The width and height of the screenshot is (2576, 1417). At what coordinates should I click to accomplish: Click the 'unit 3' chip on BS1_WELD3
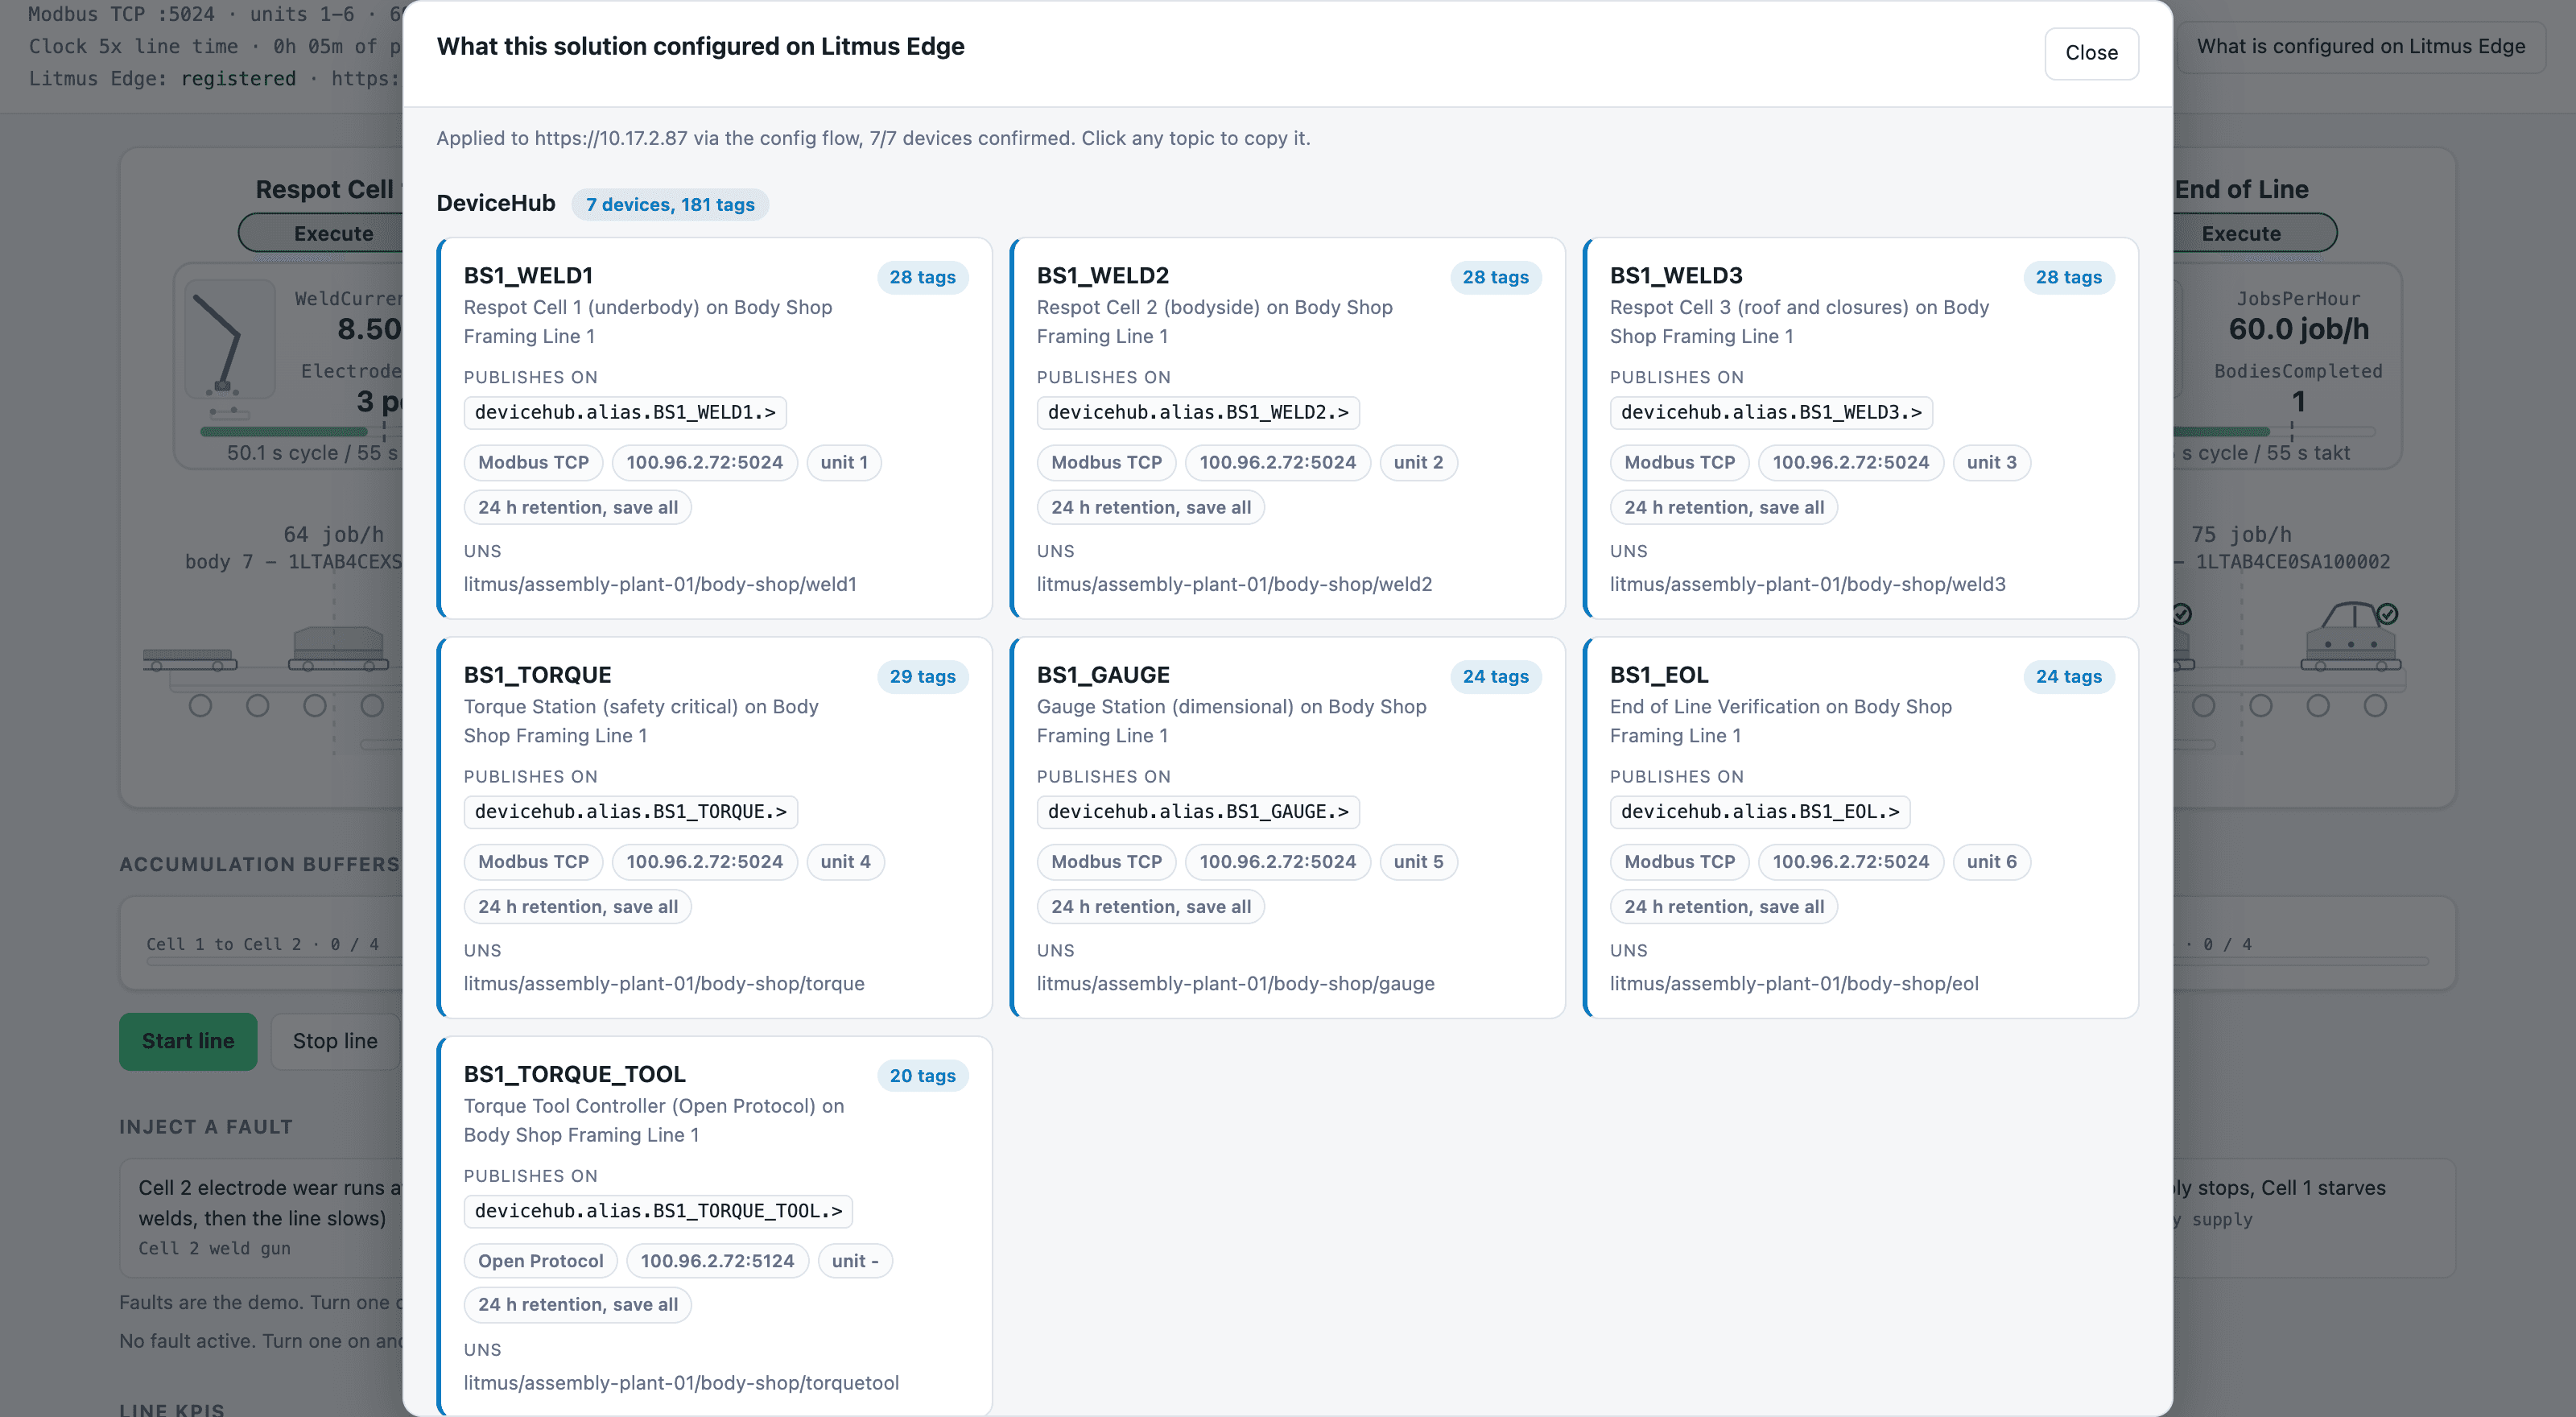tap(1991, 462)
